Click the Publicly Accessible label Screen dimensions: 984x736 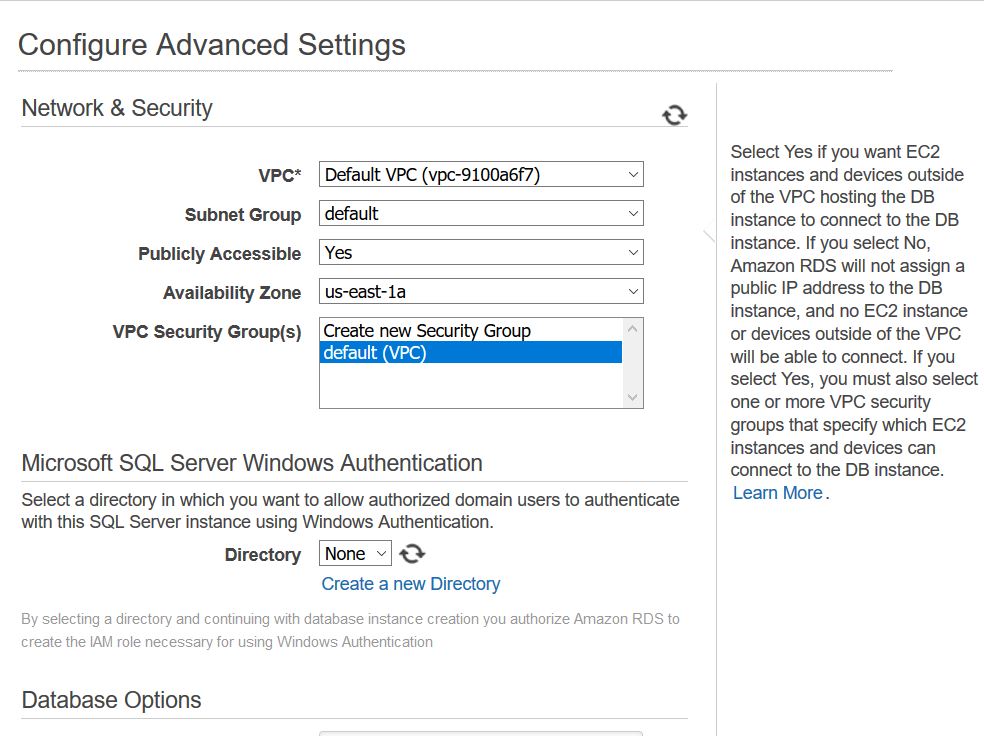pos(219,254)
